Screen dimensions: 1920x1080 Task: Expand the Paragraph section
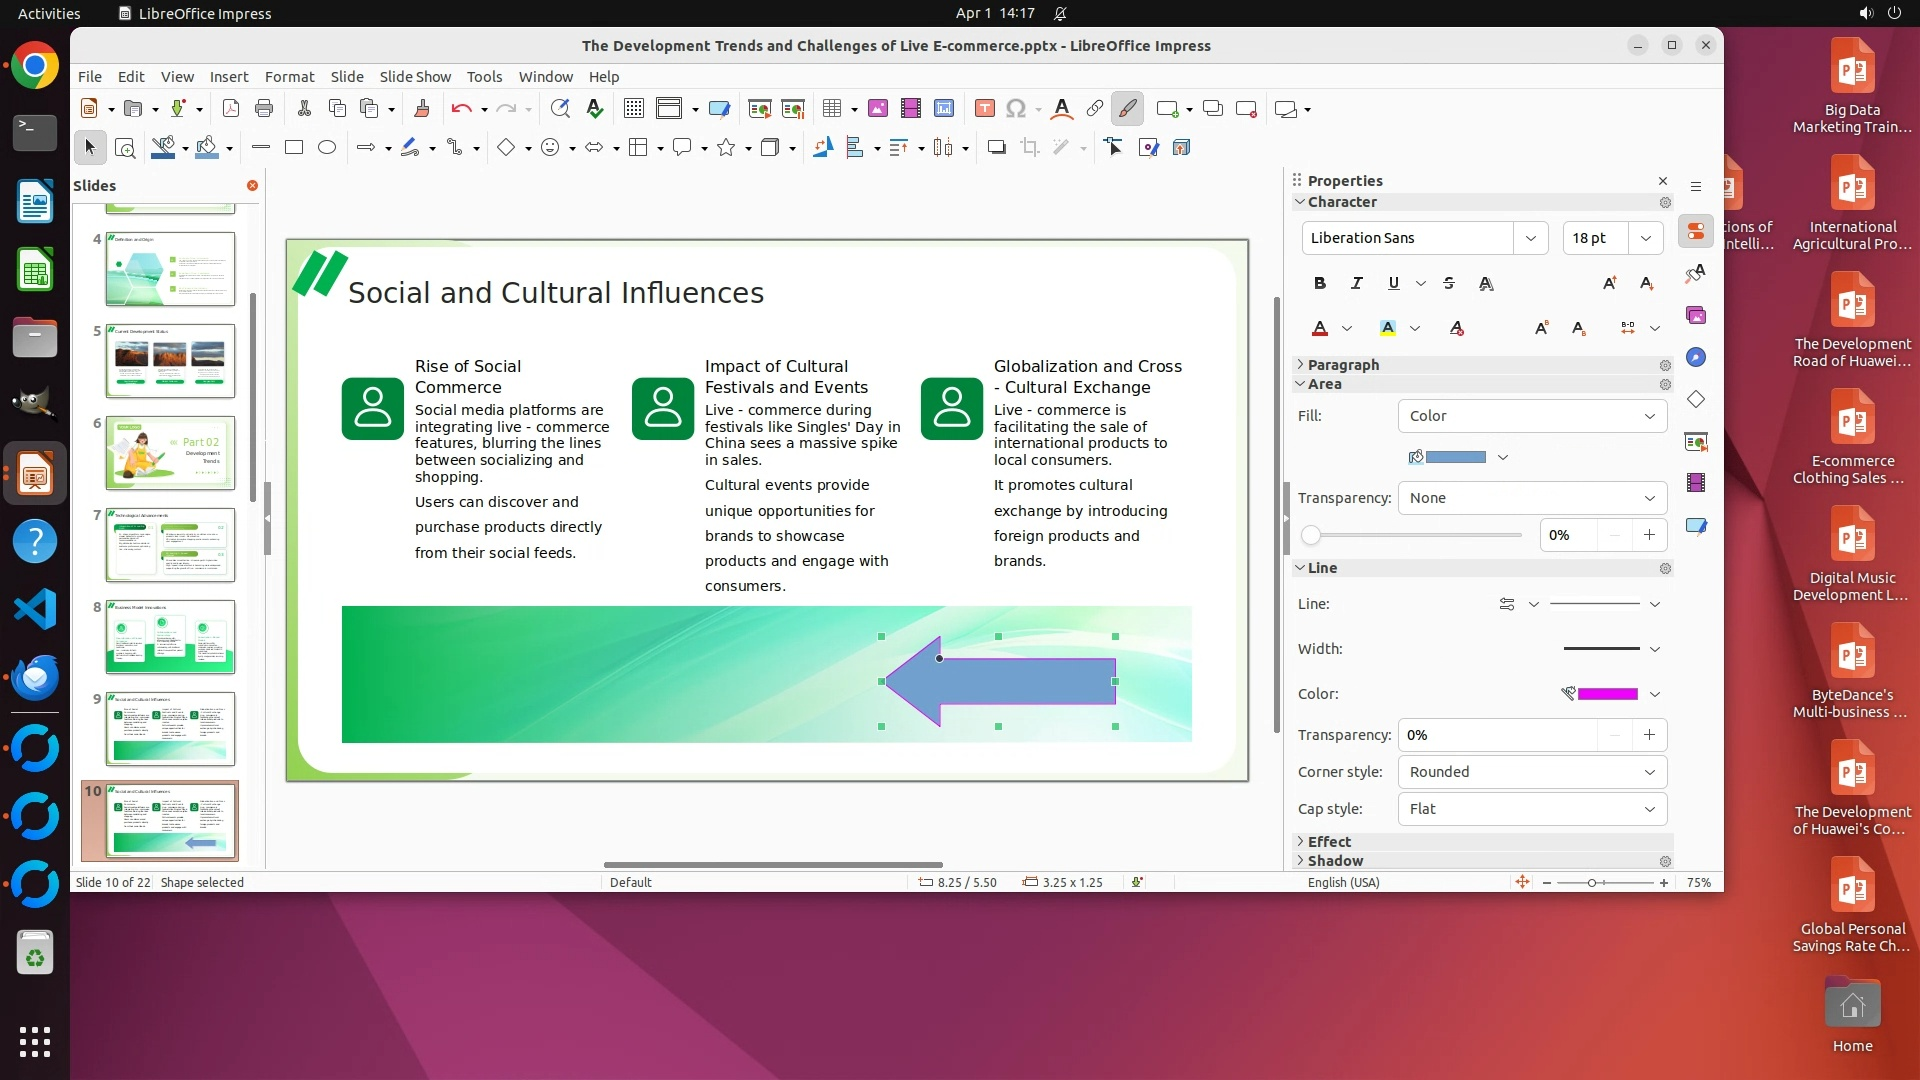[1343, 365]
